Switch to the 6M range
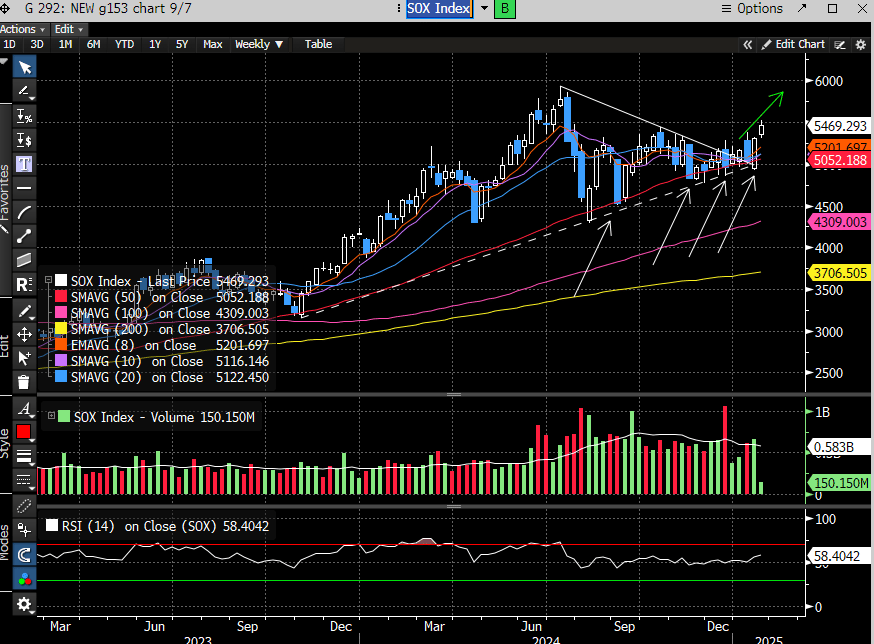The height and width of the screenshot is (644, 874). tap(94, 44)
